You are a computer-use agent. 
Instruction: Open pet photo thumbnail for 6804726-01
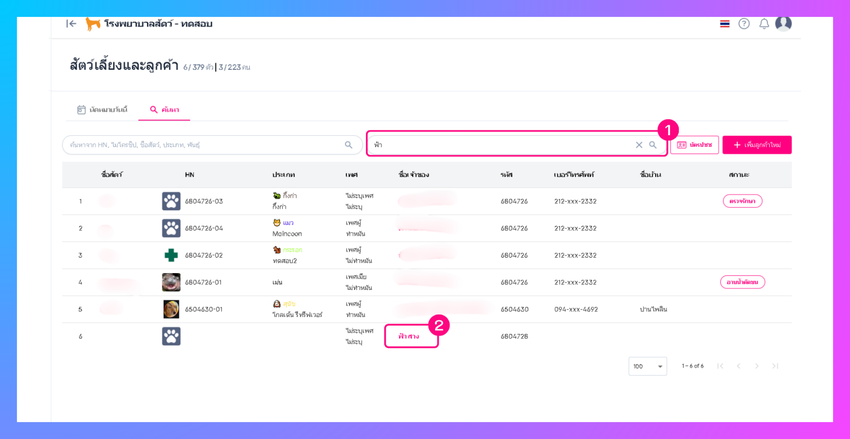click(171, 282)
